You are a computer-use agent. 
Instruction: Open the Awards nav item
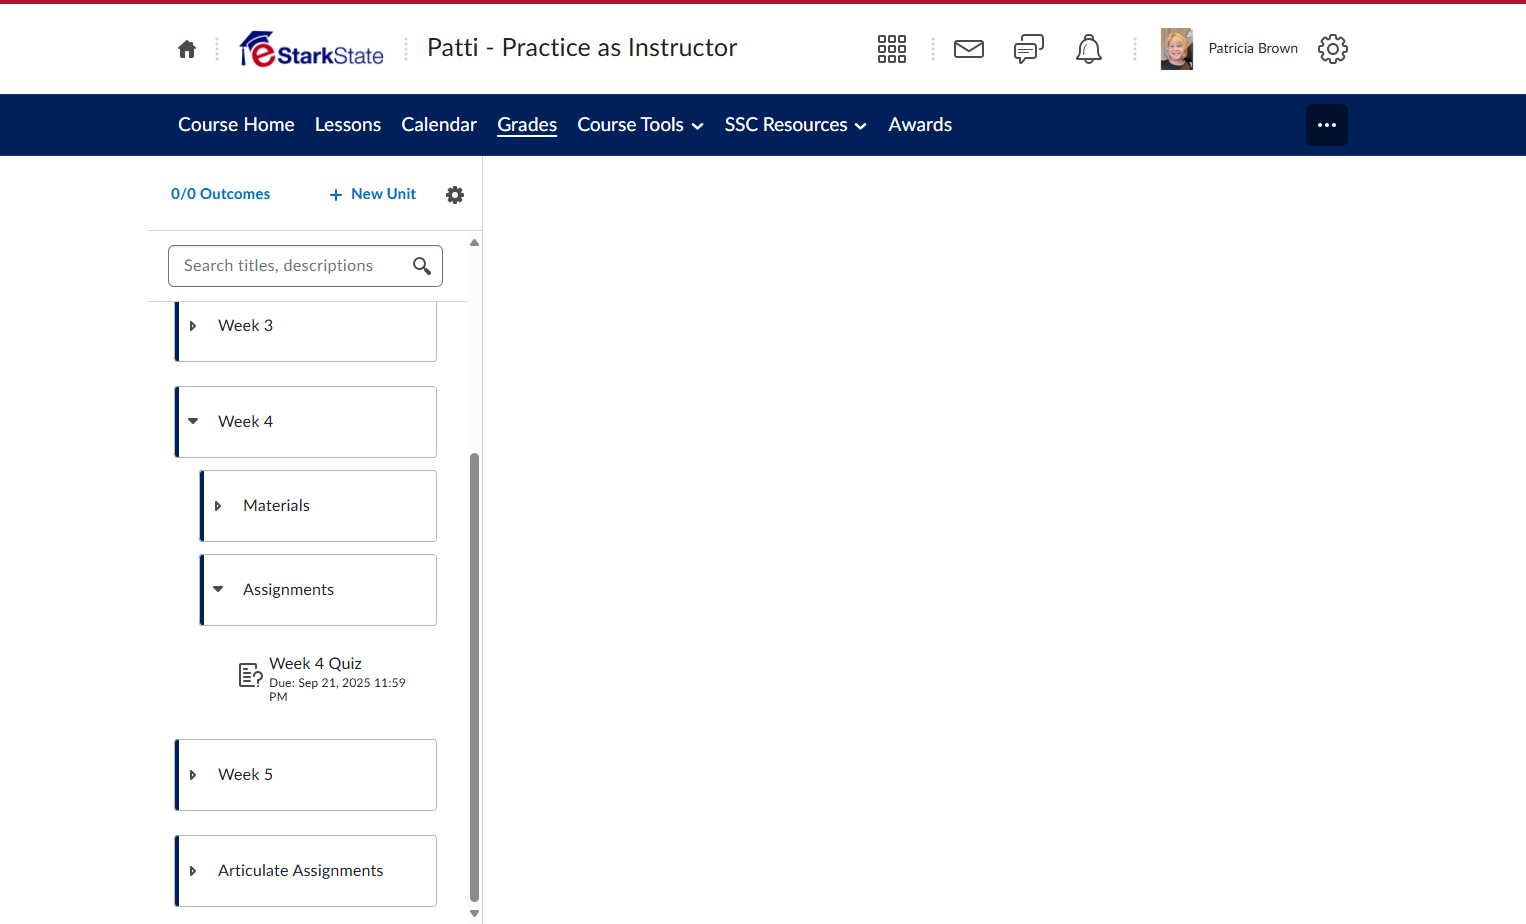(920, 125)
